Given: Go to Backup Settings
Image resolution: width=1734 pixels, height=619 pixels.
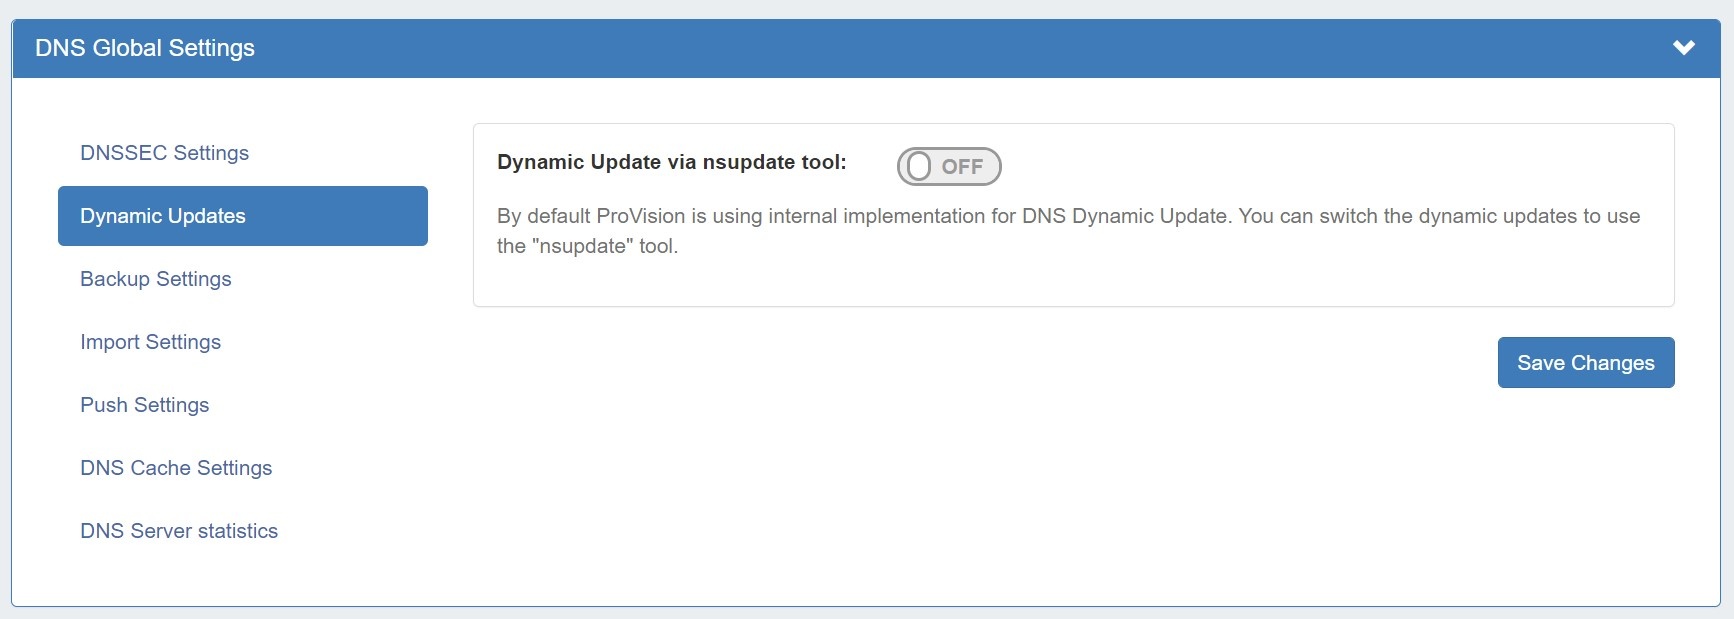Looking at the screenshot, I should click(x=156, y=279).
